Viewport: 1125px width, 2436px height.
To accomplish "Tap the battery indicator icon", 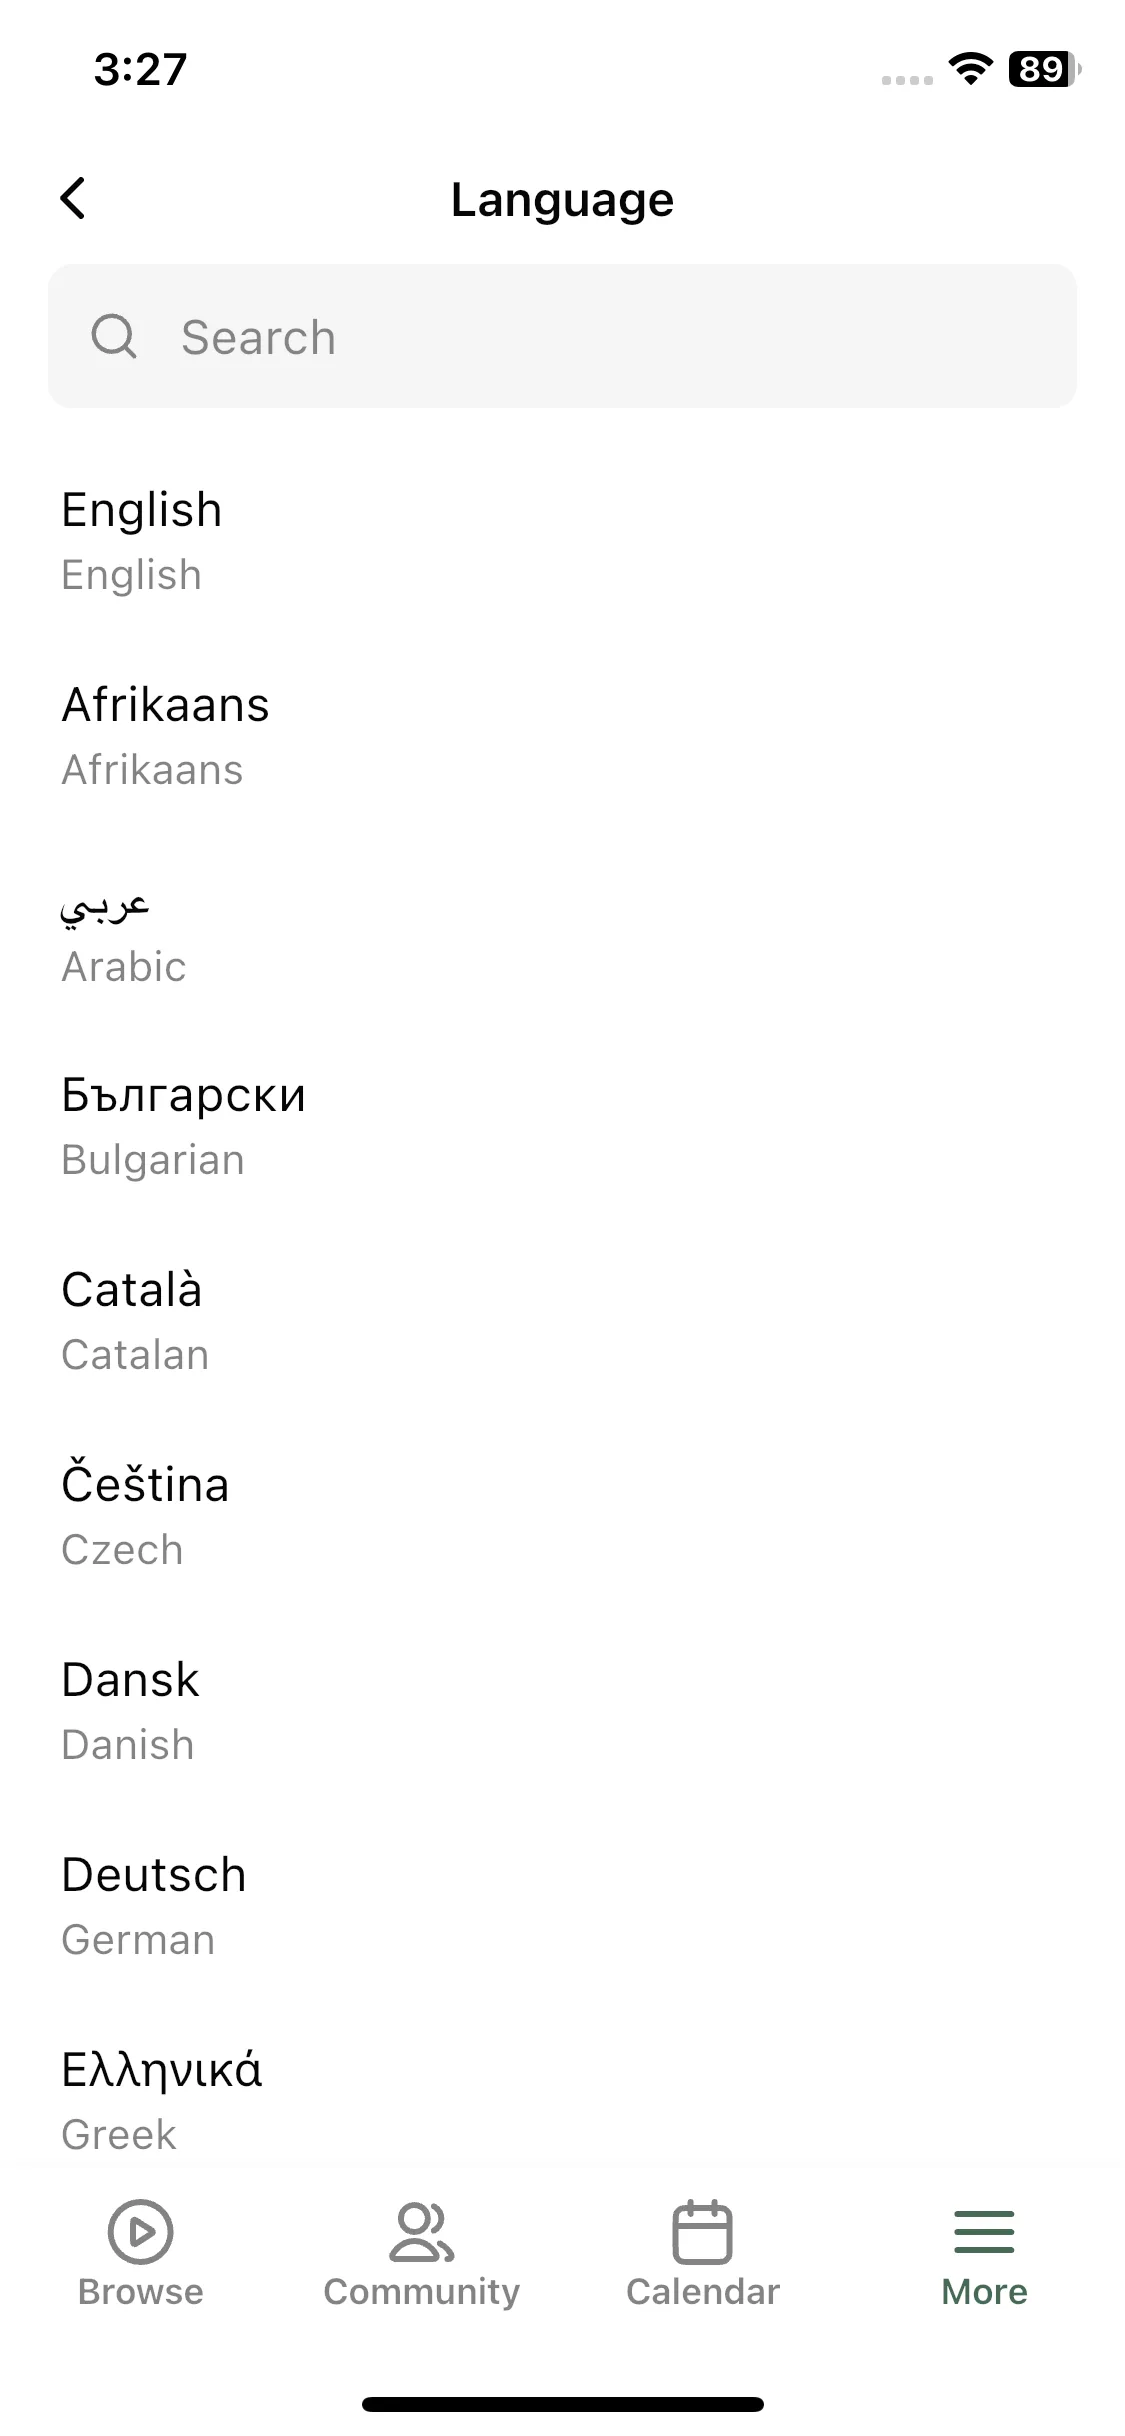I will pos(1044,69).
